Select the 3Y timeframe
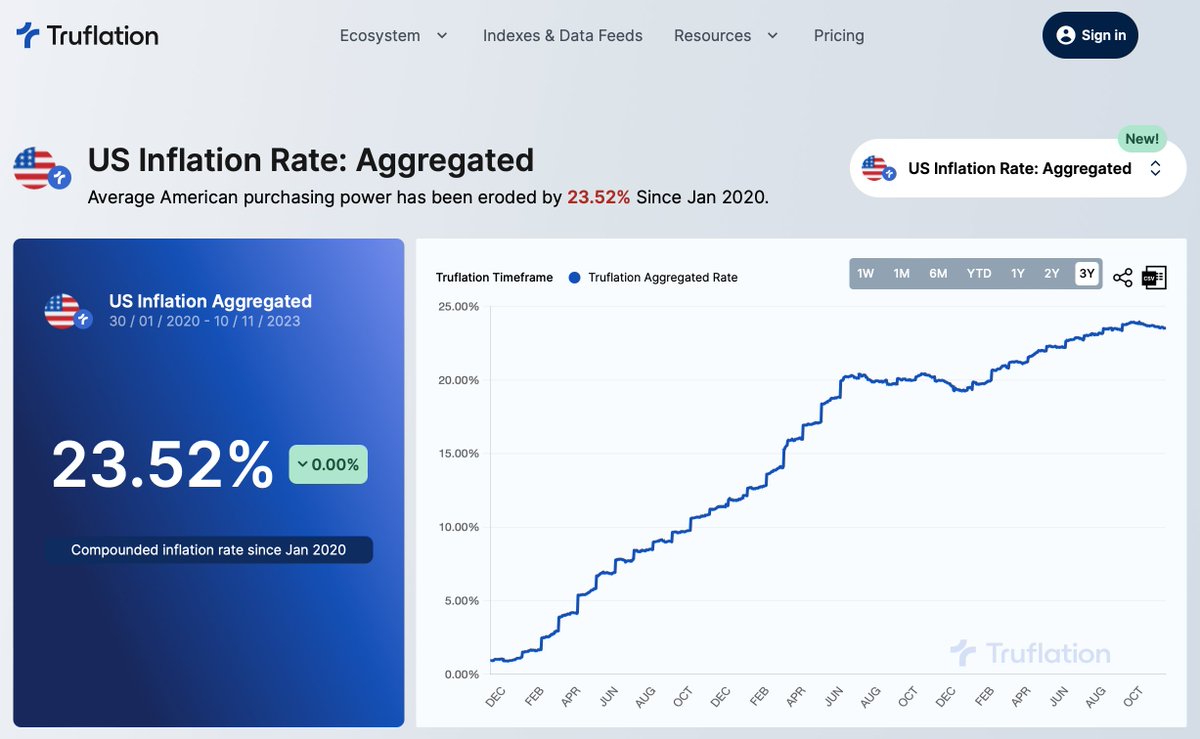 [1086, 274]
